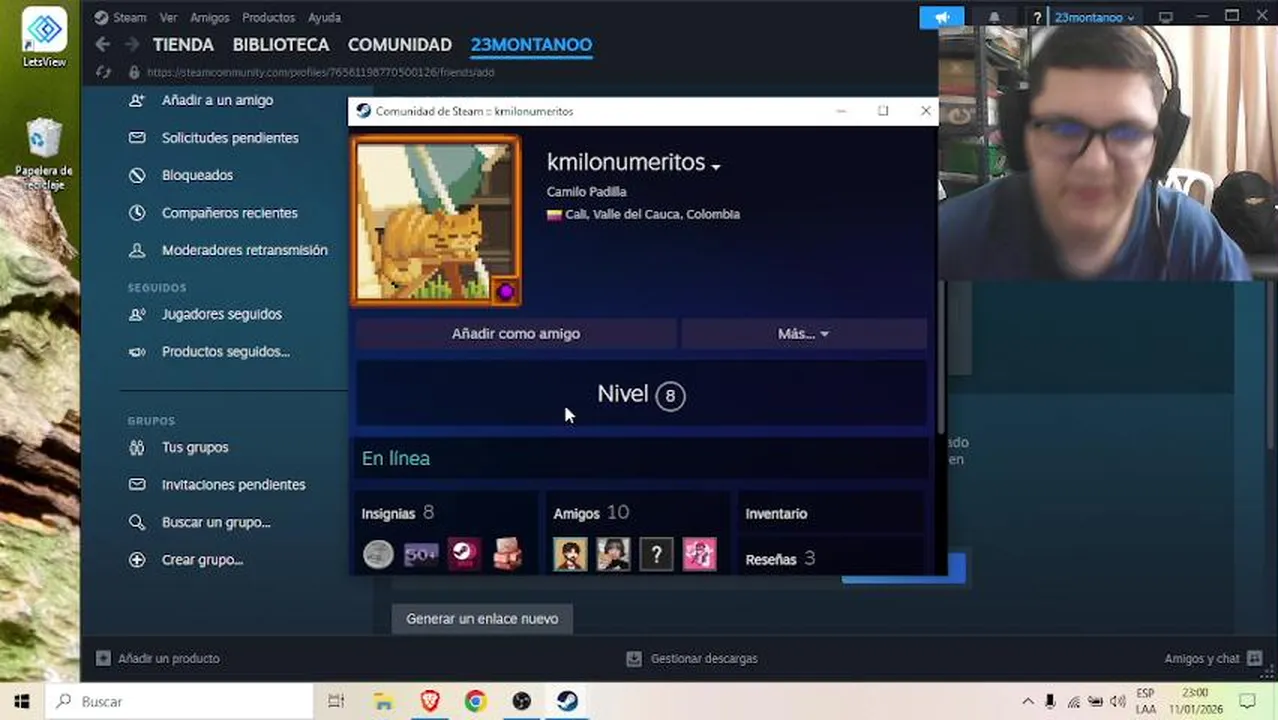
Task: Switch to the BIBLIOTECA tab
Action: pyautogui.click(x=281, y=45)
